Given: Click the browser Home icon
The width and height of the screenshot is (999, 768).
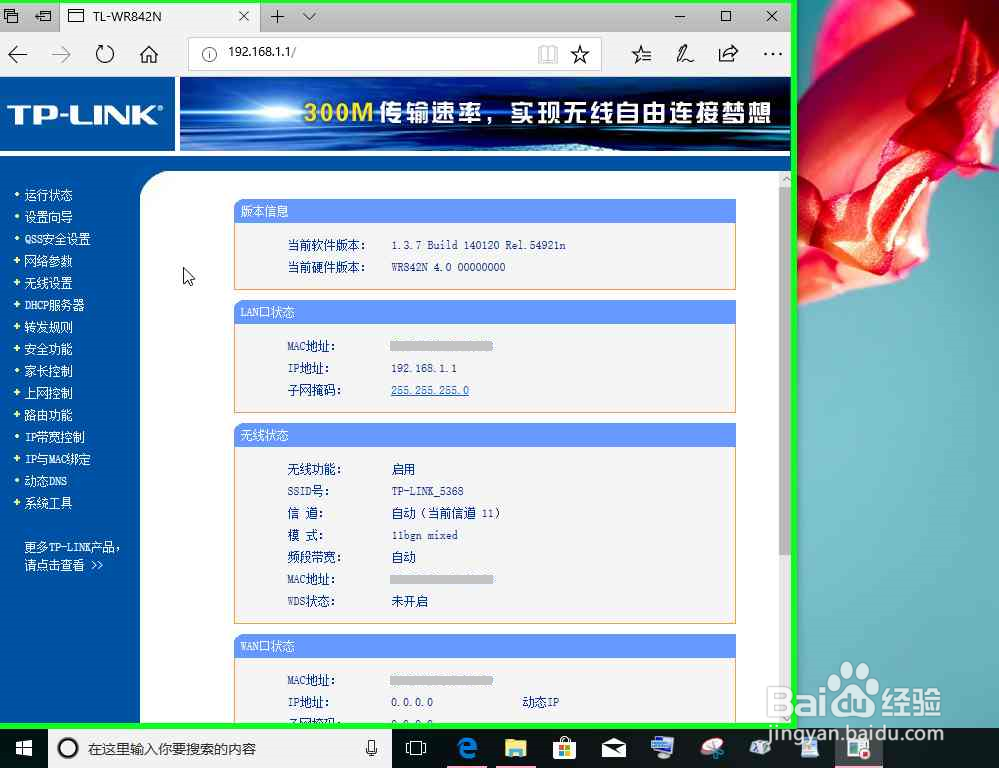Looking at the screenshot, I should pos(149,55).
